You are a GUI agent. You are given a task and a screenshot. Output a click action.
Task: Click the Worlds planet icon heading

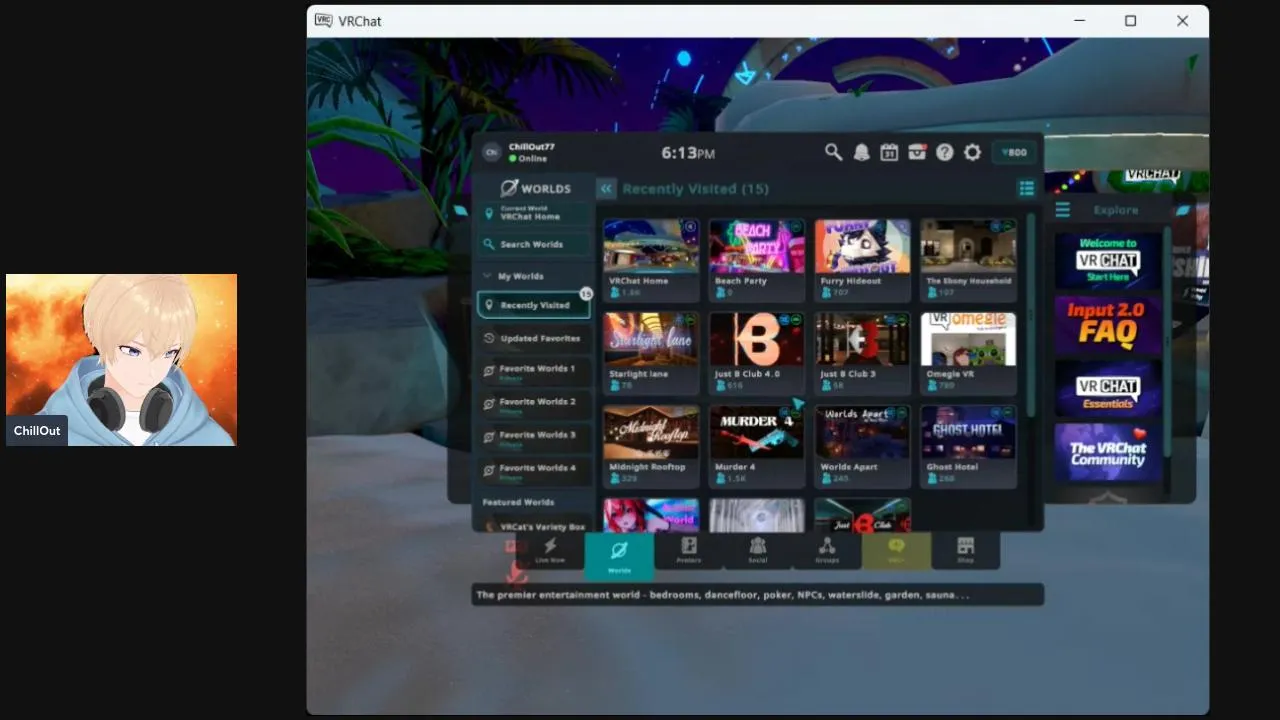tap(535, 188)
